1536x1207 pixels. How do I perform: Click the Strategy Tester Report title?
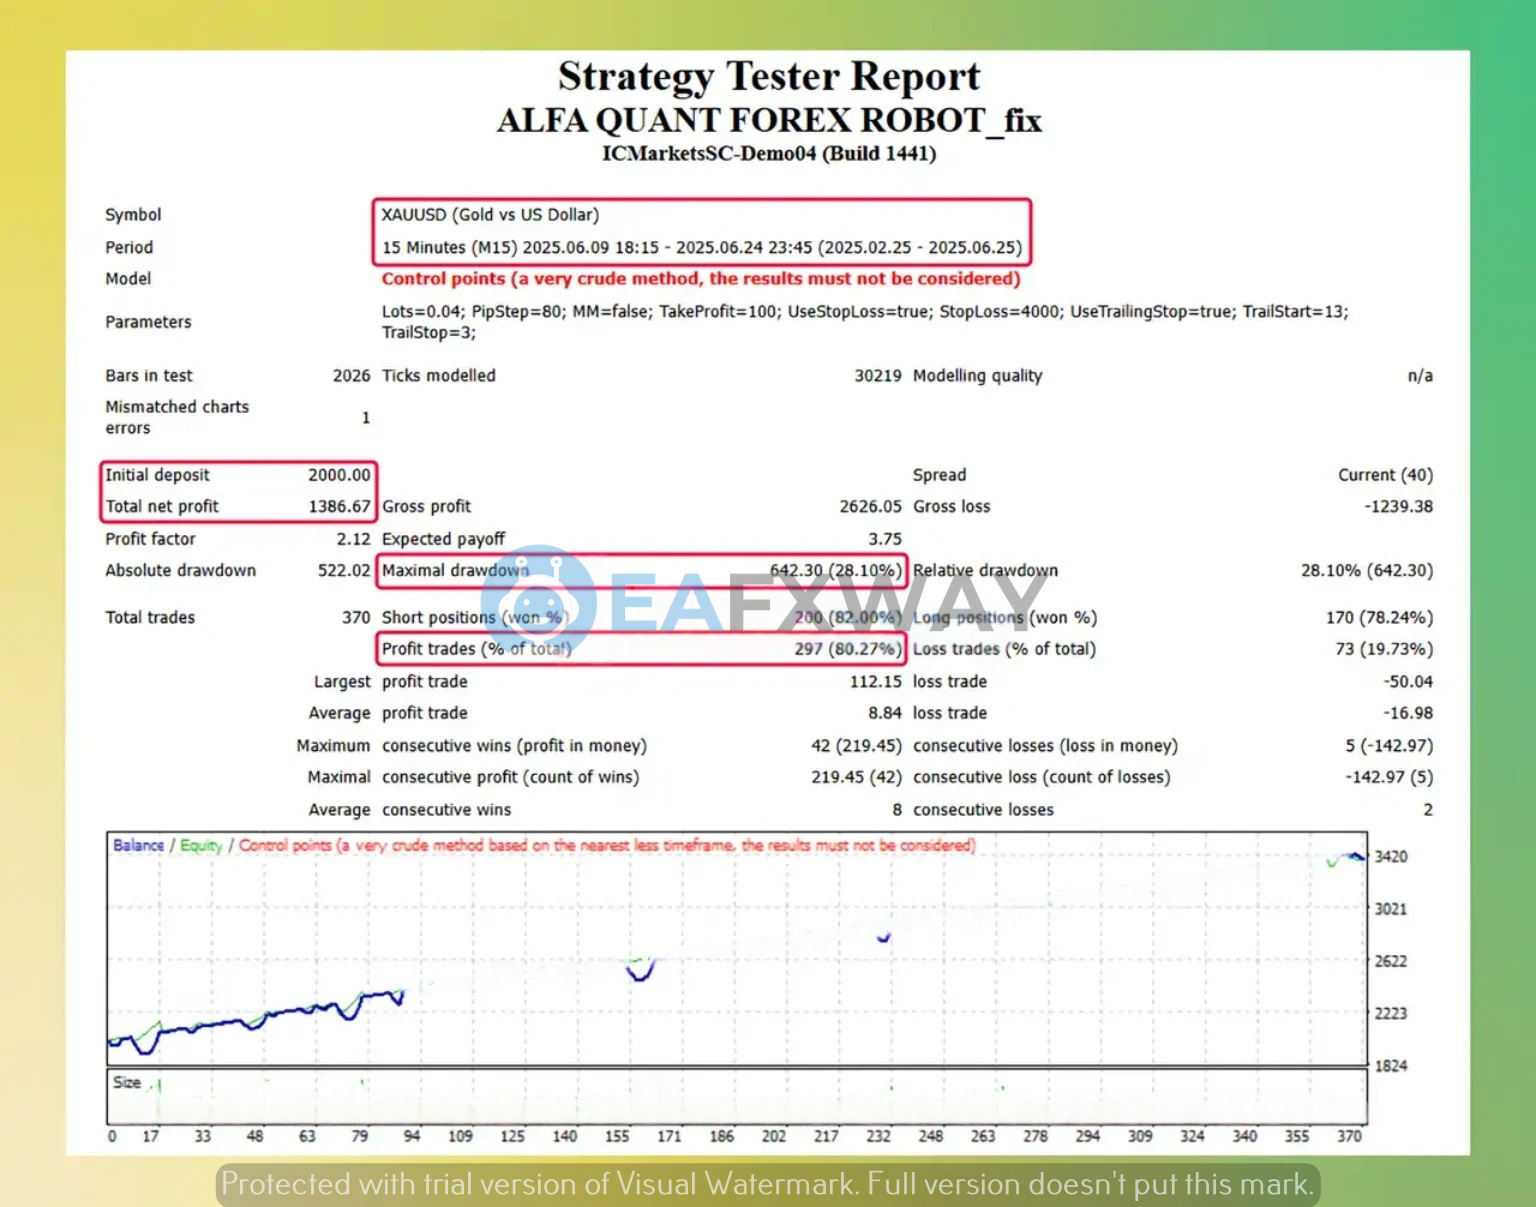point(768,77)
